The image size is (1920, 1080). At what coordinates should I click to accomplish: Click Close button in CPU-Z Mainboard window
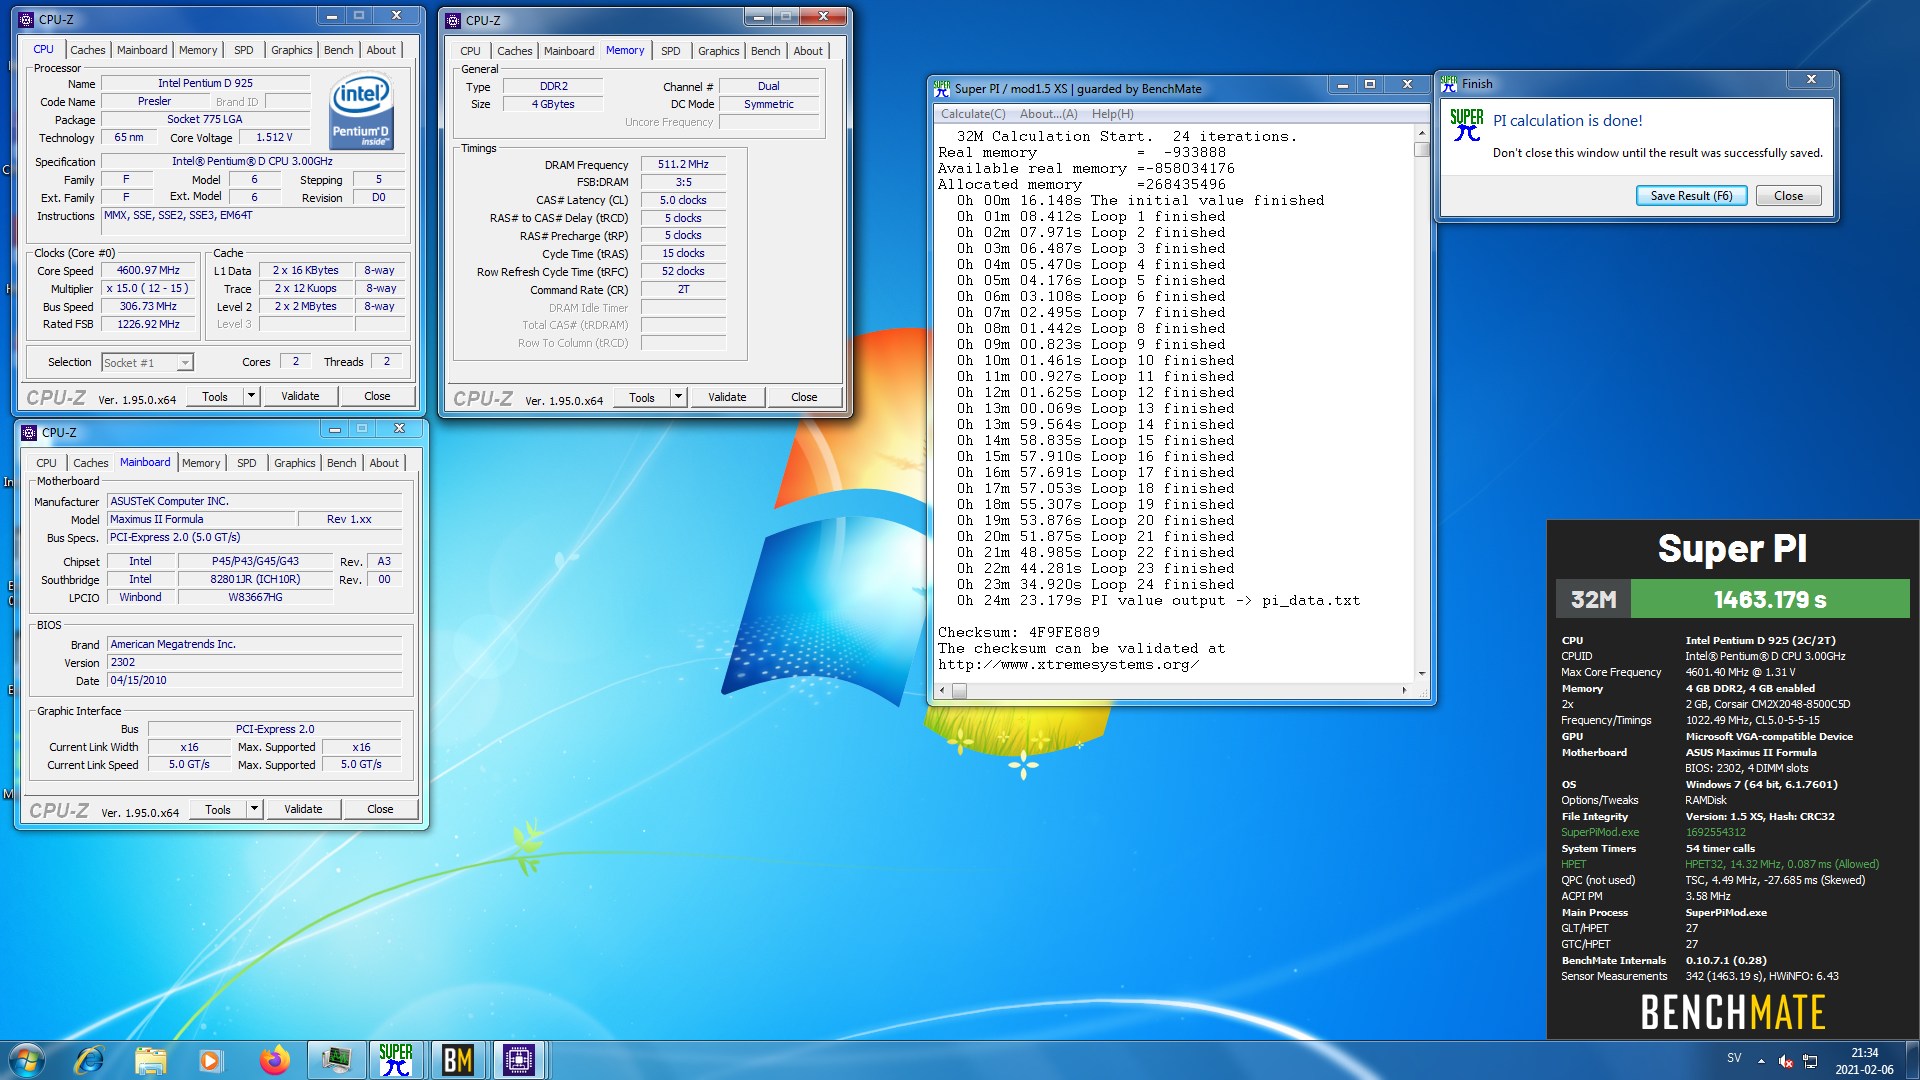pos(380,809)
